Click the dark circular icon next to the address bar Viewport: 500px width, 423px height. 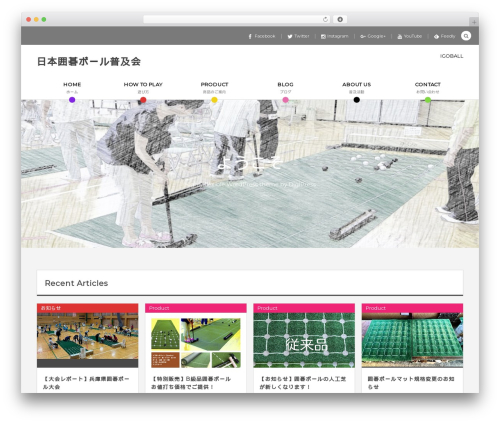click(340, 19)
